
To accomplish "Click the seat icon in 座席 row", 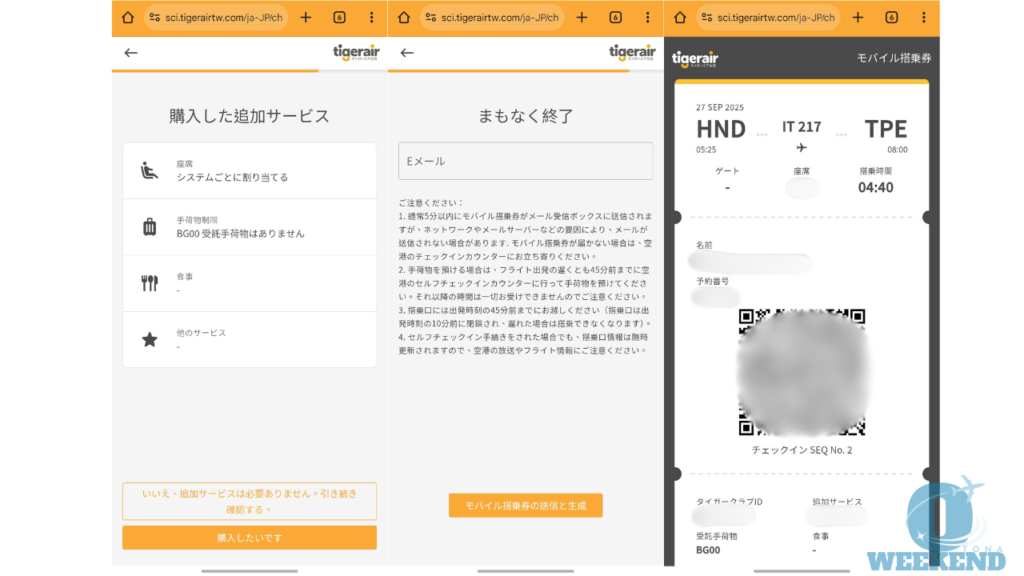I will (149, 171).
